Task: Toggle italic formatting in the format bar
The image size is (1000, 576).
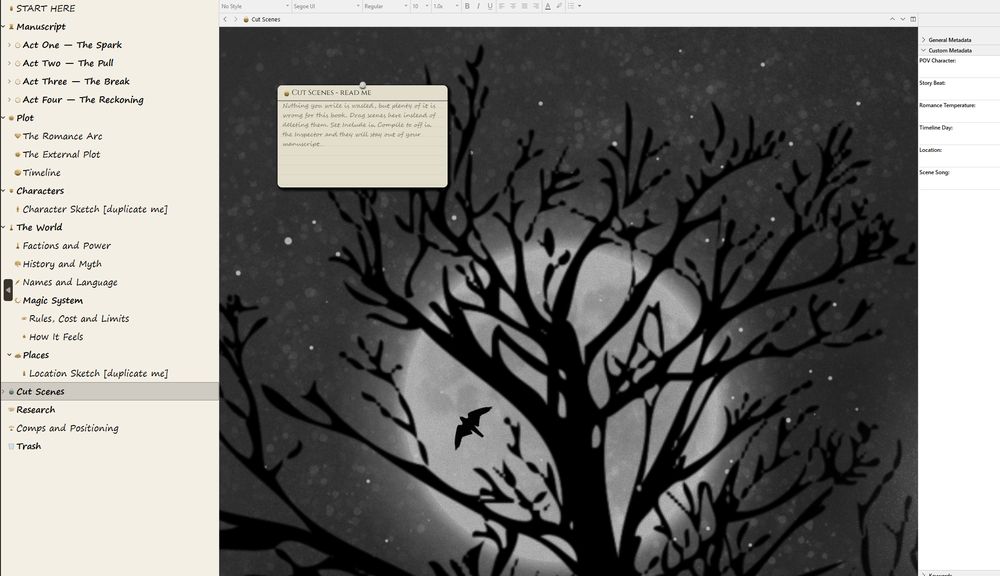Action: (478, 6)
